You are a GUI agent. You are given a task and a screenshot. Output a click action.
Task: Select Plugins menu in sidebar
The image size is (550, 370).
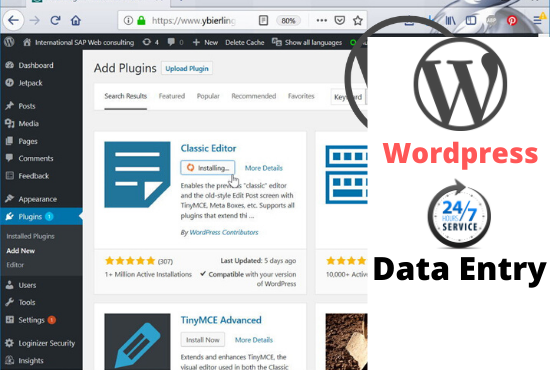click(x=41, y=216)
